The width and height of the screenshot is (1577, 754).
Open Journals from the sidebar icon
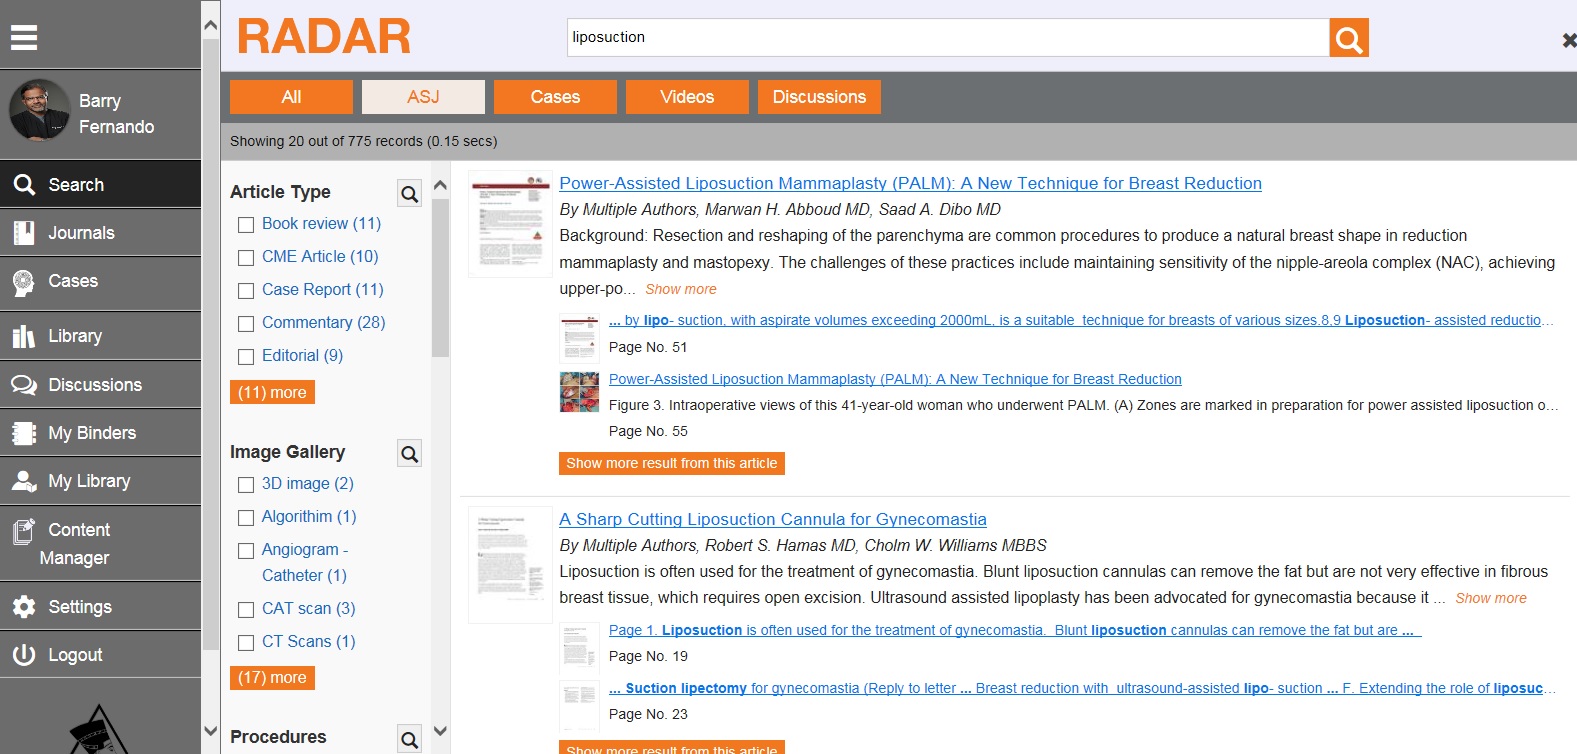(x=24, y=233)
